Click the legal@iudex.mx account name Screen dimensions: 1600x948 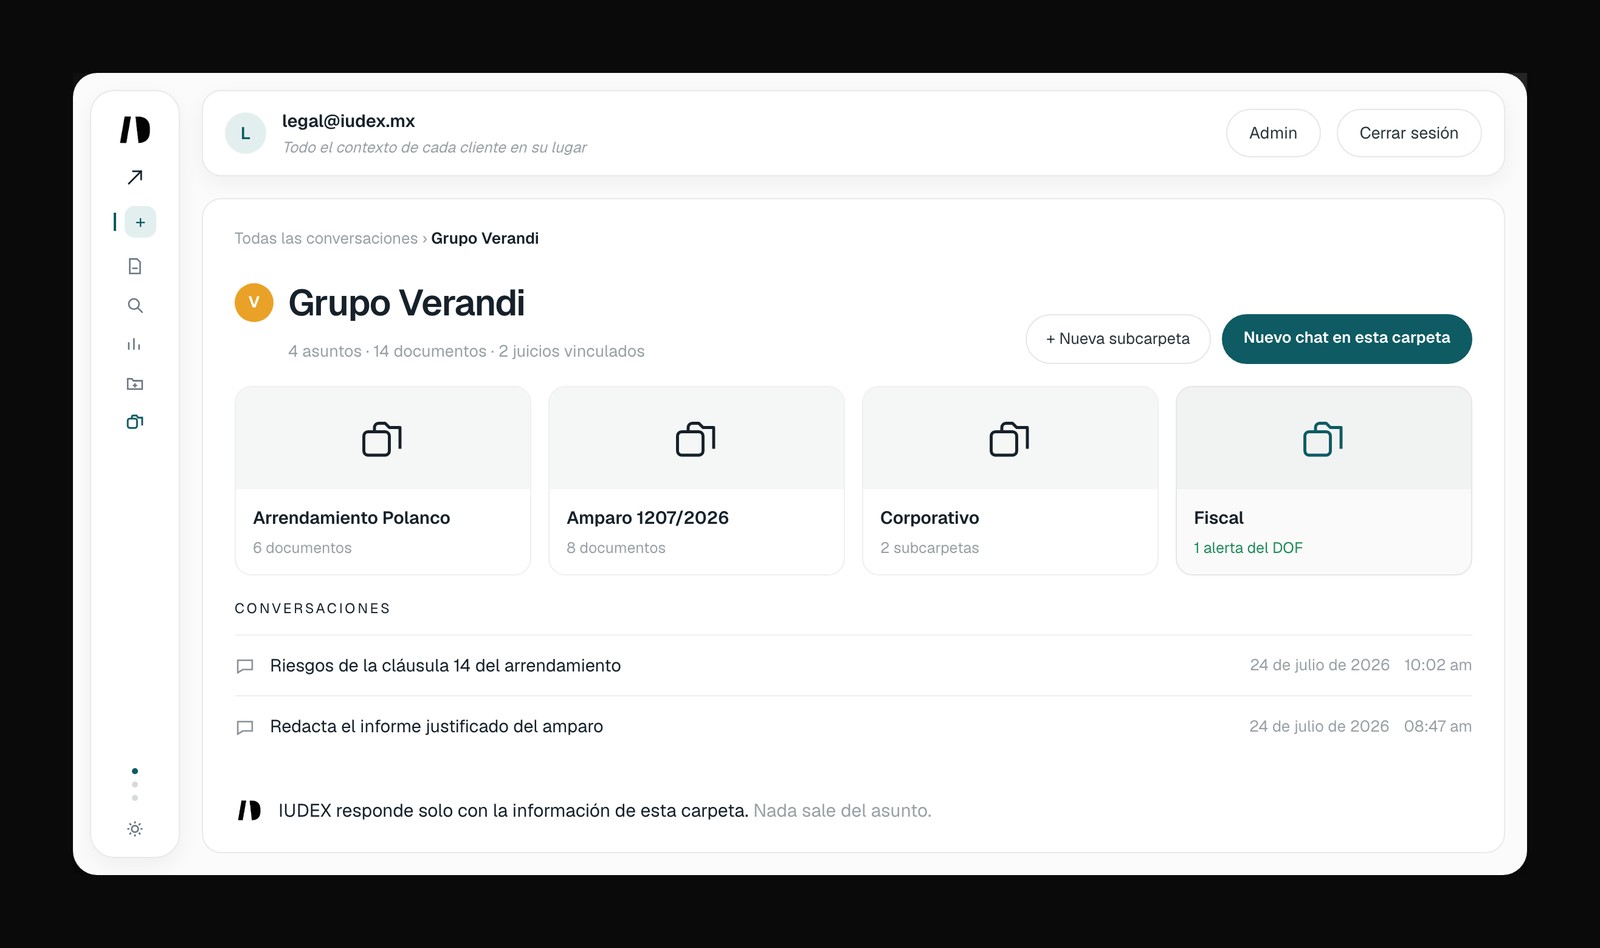[x=348, y=121]
